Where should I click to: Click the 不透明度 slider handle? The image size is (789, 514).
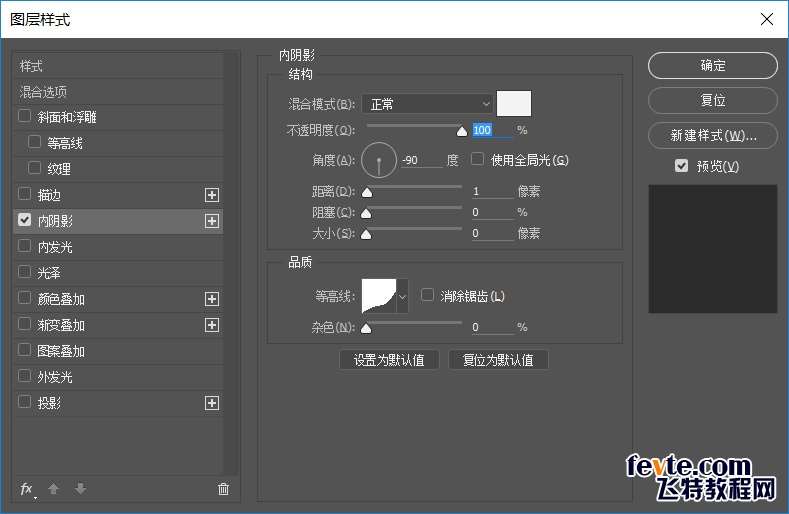(x=462, y=132)
